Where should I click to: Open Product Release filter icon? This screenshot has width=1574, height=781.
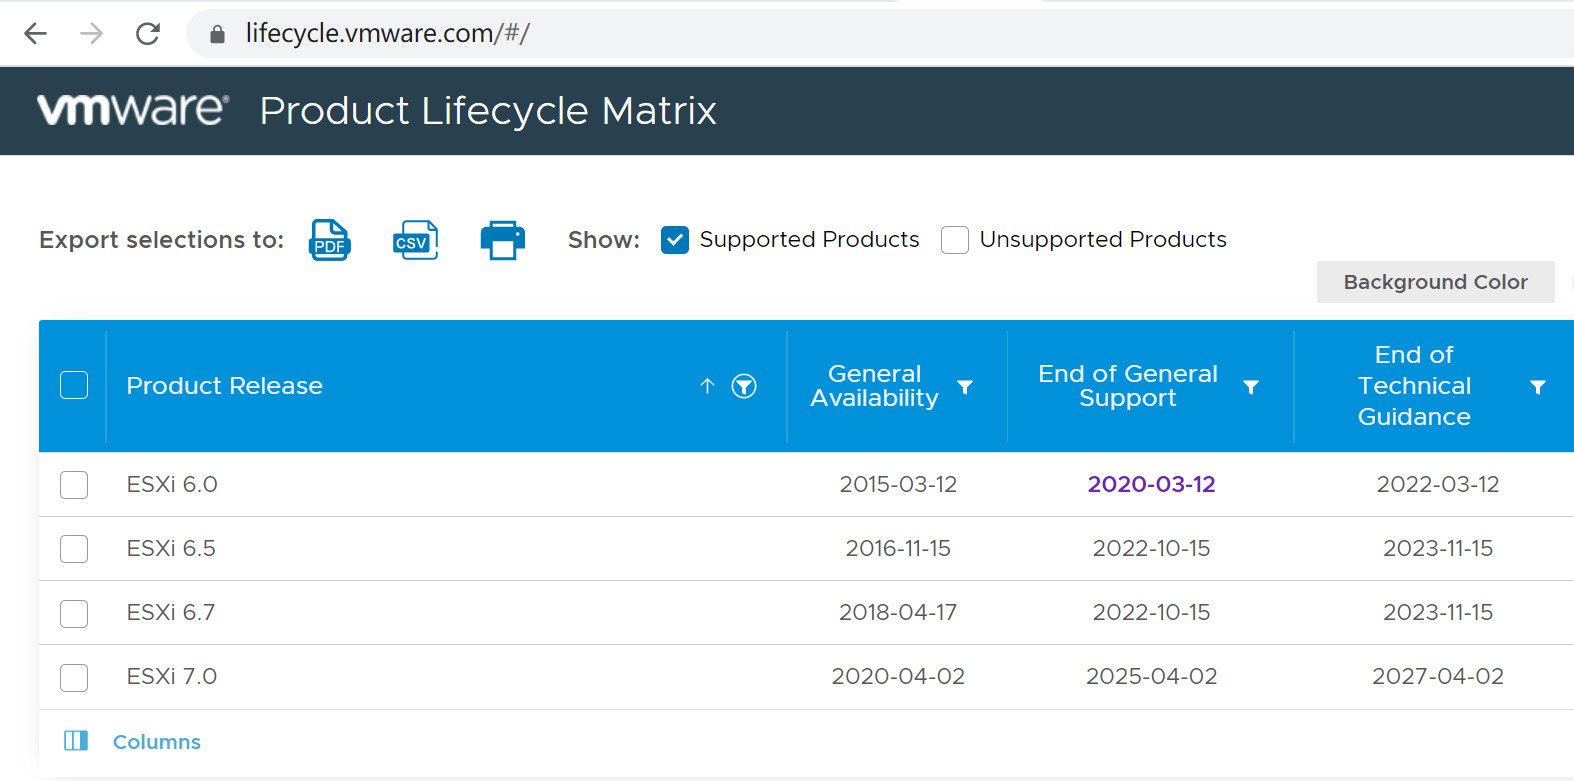coord(744,386)
